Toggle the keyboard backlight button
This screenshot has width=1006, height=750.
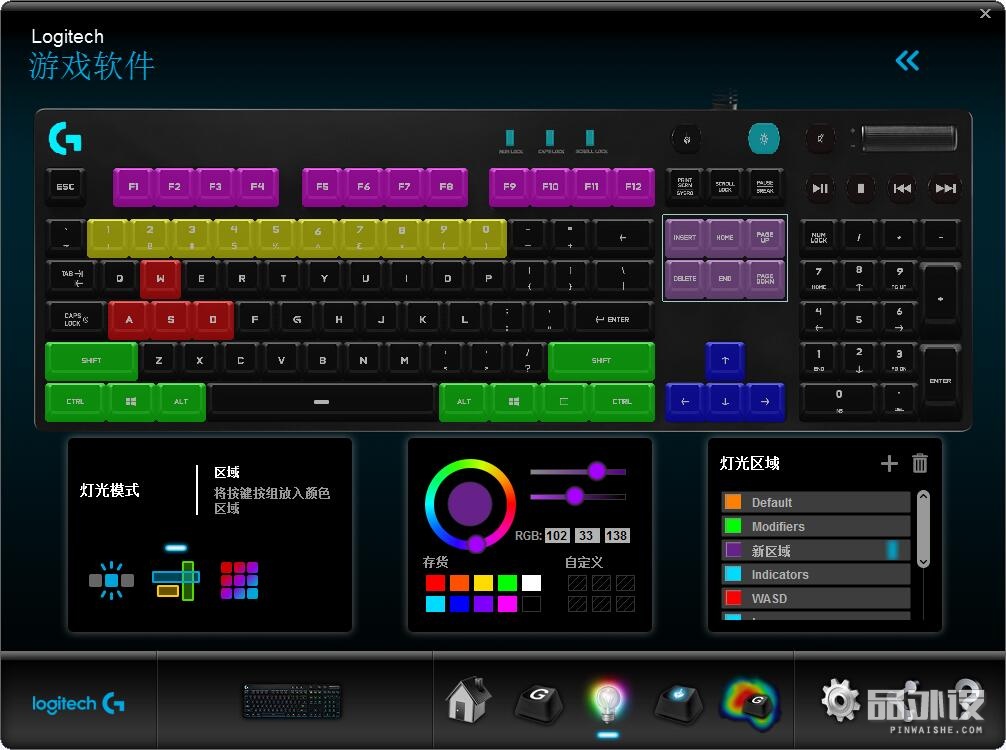[x=764, y=138]
